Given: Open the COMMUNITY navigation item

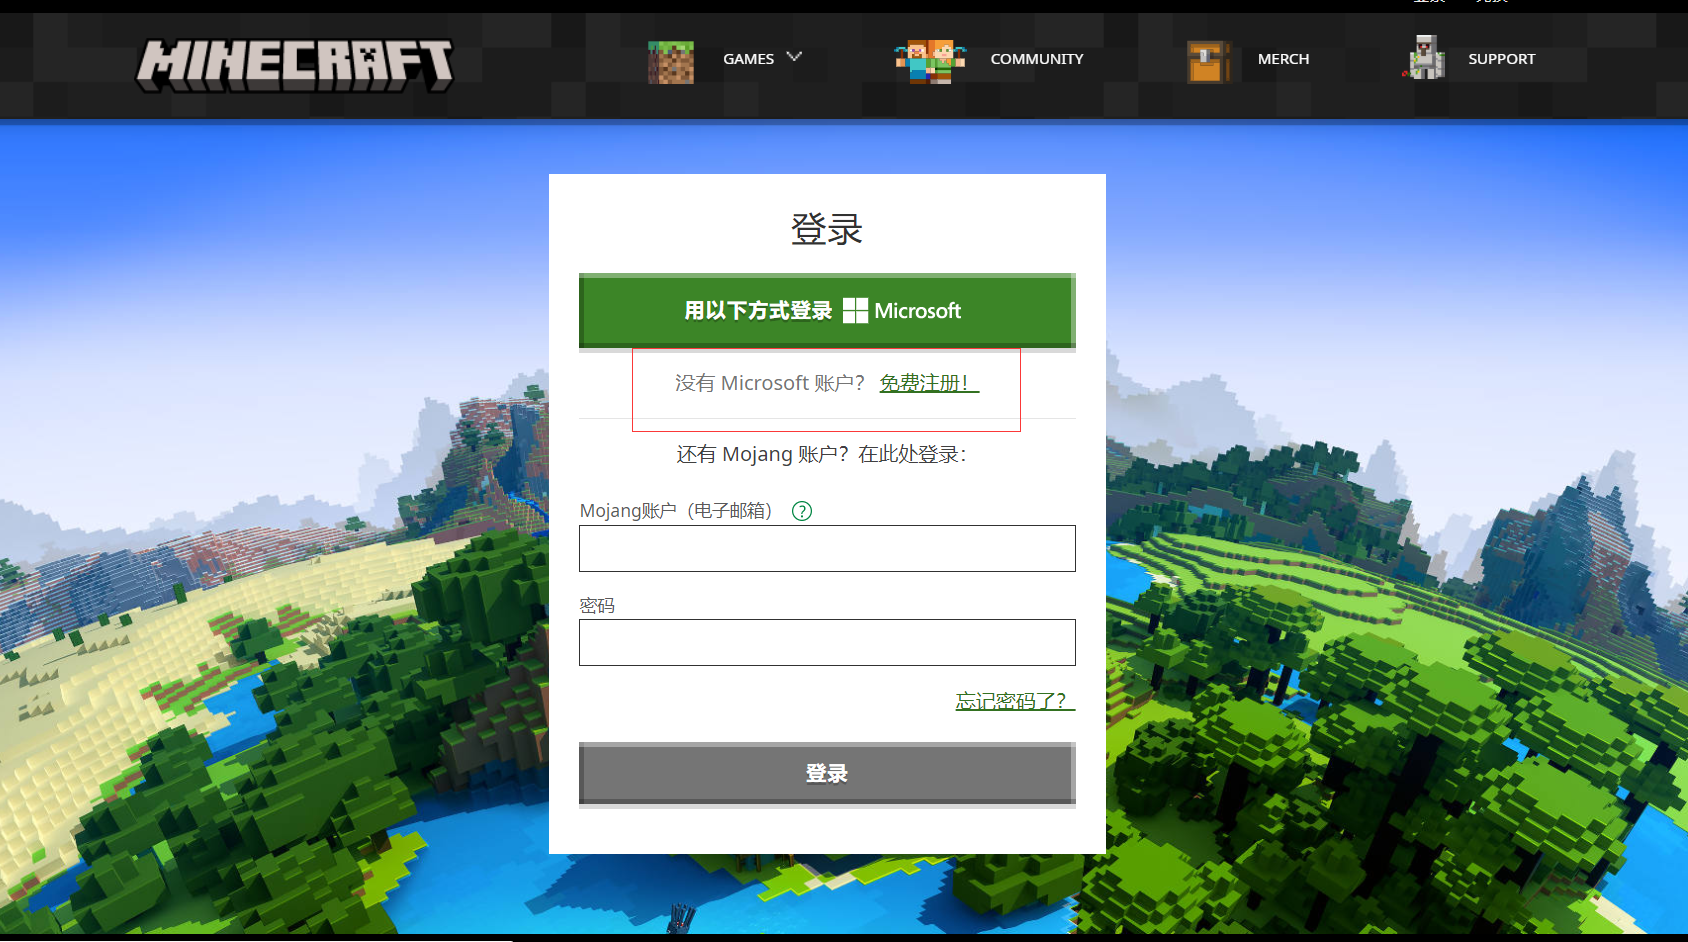Looking at the screenshot, I should point(1036,59).
